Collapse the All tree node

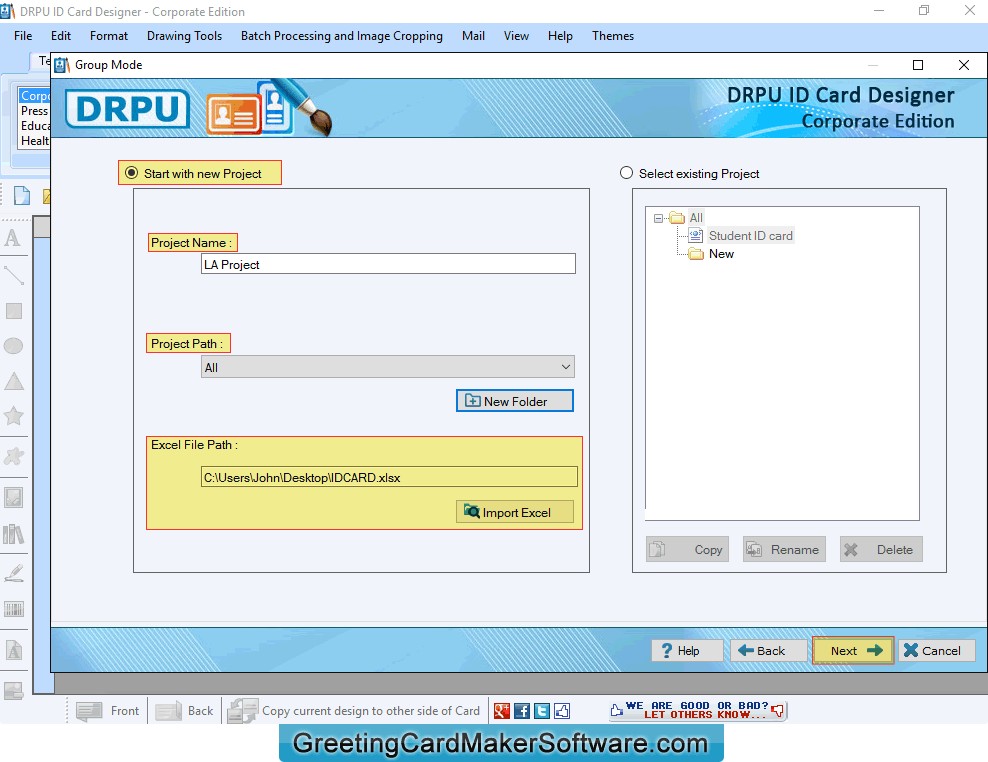[658, 218]
